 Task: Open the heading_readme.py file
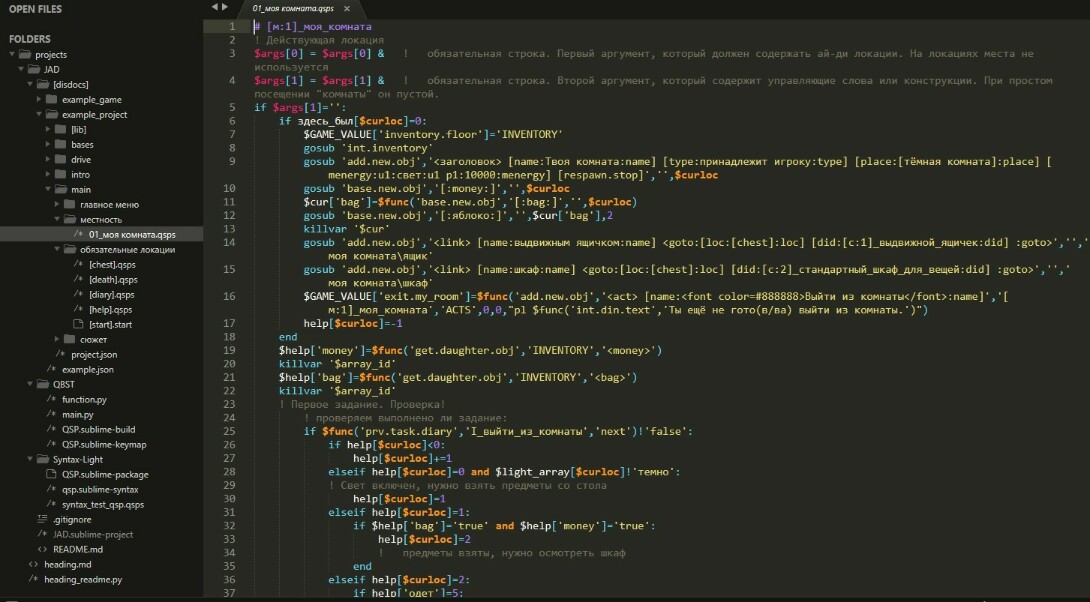point(83,579)
